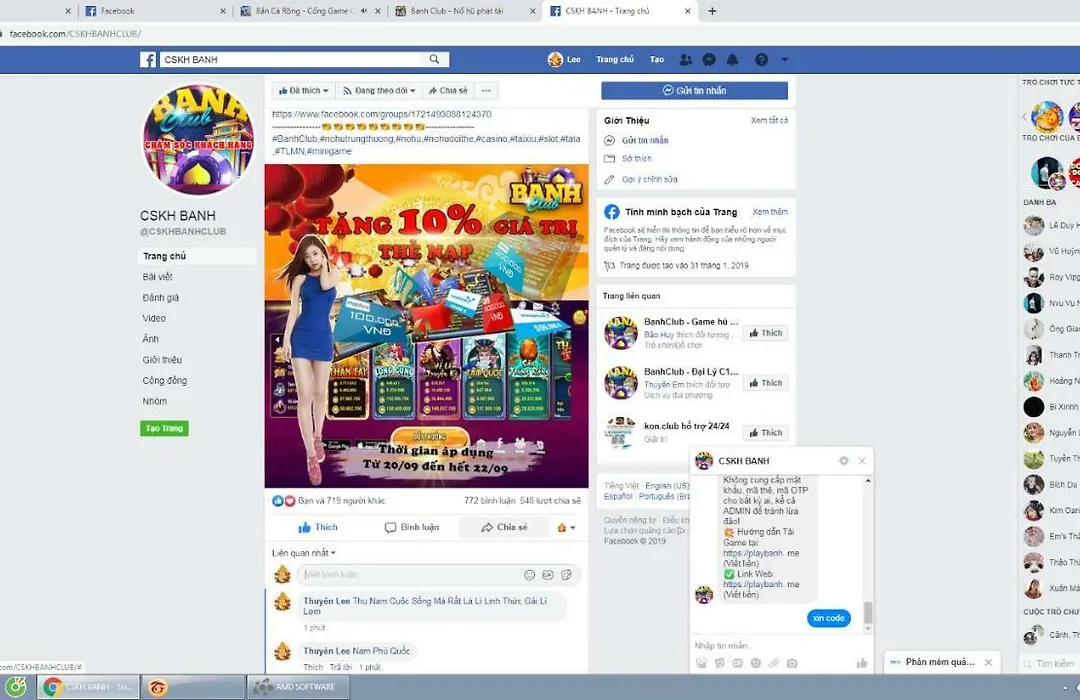Screen dimensions: 1080x700
Task: Open the emoji icon in the comment box
Action: click(x=529, y=575)
